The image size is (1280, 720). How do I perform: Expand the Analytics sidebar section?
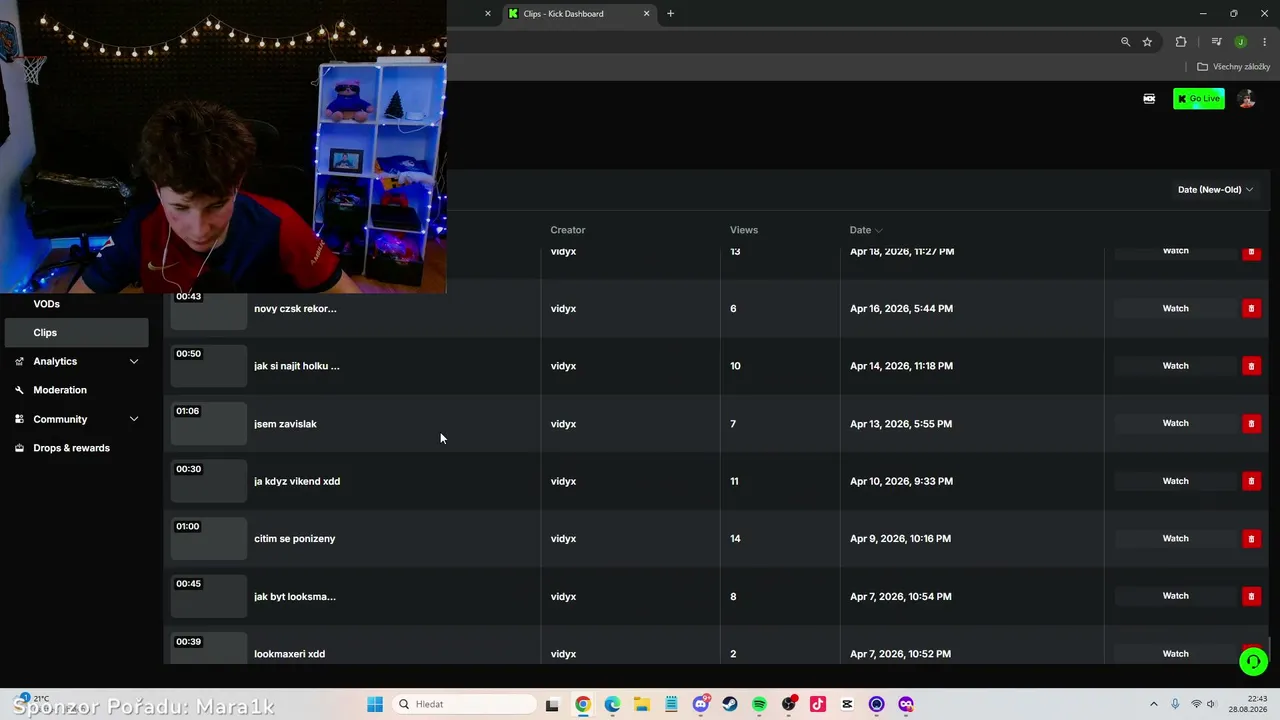point(76,361)
